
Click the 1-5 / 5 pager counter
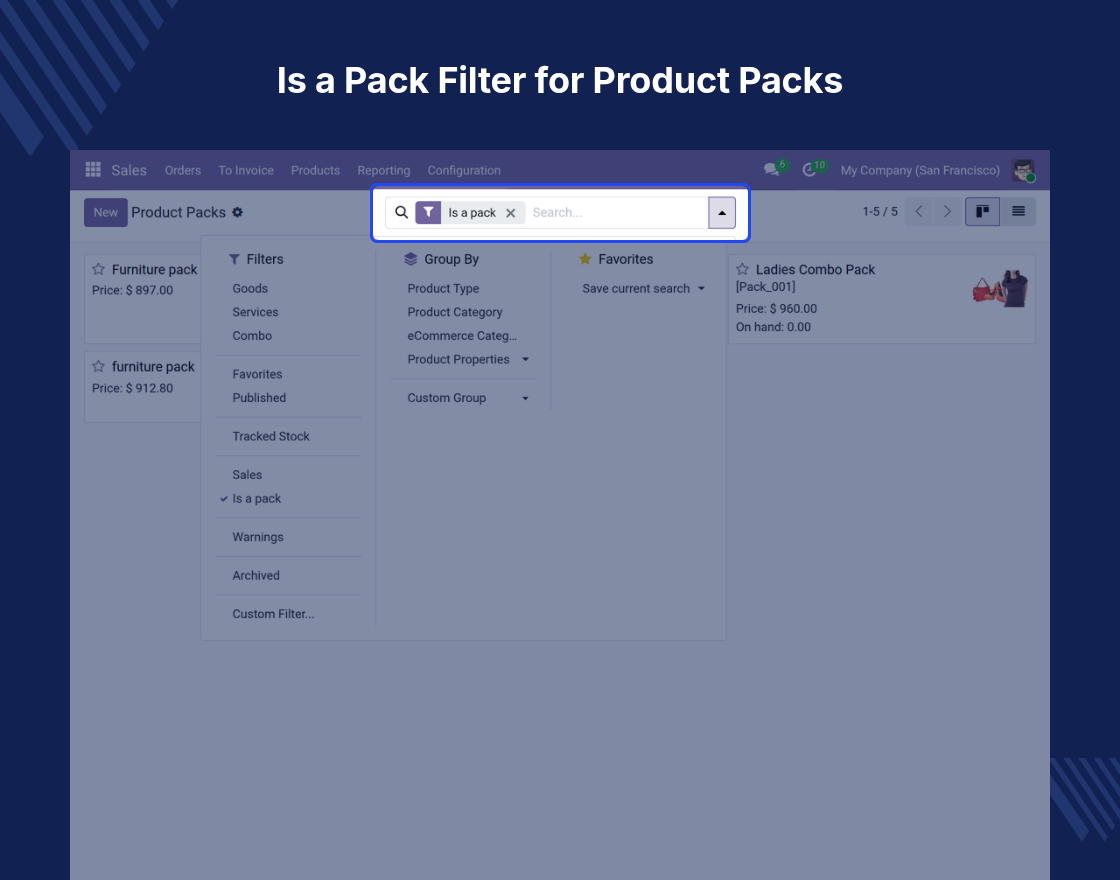880,211
